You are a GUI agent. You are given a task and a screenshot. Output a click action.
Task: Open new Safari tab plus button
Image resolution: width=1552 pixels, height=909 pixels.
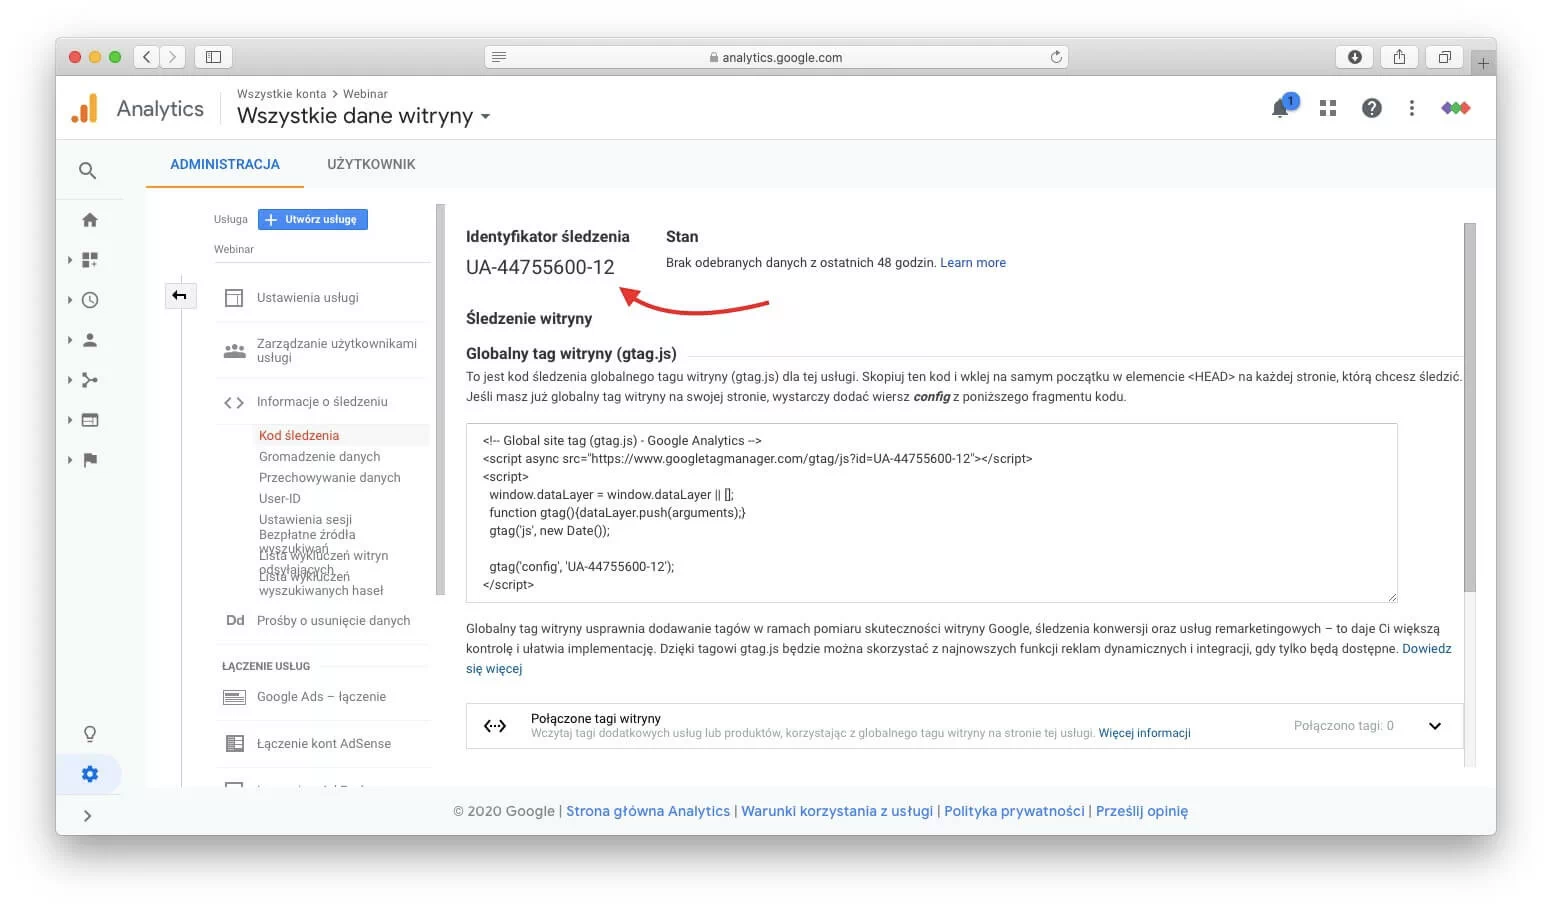pyautogui.click(x=1484, y=63)
